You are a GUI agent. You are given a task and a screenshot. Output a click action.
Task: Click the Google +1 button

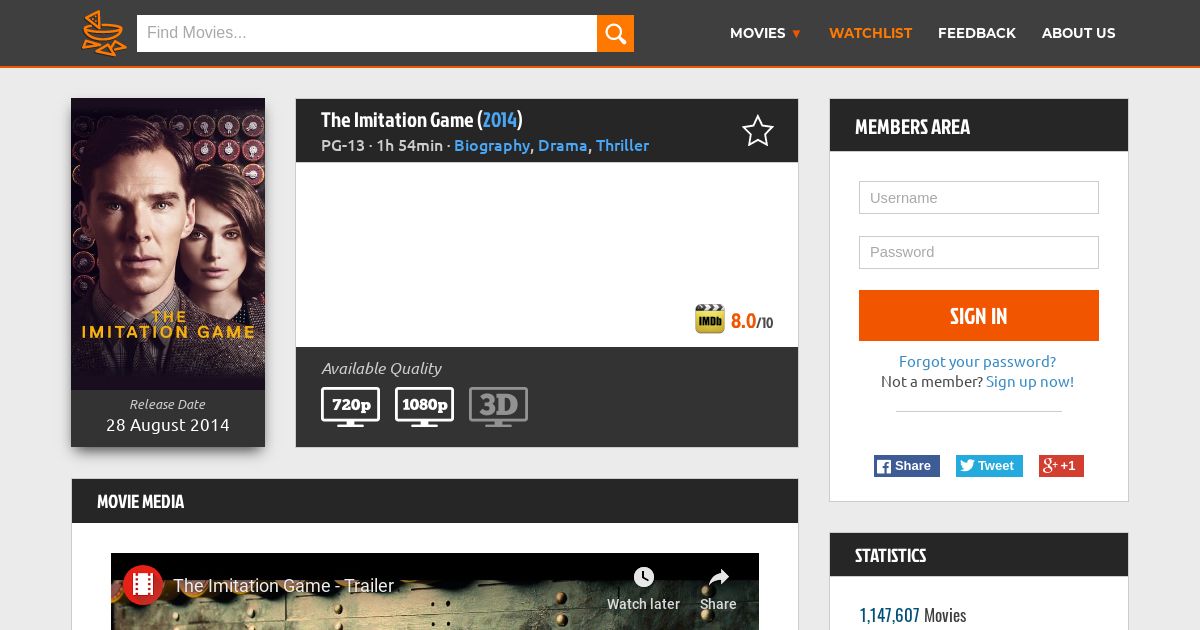[1061, 466]
